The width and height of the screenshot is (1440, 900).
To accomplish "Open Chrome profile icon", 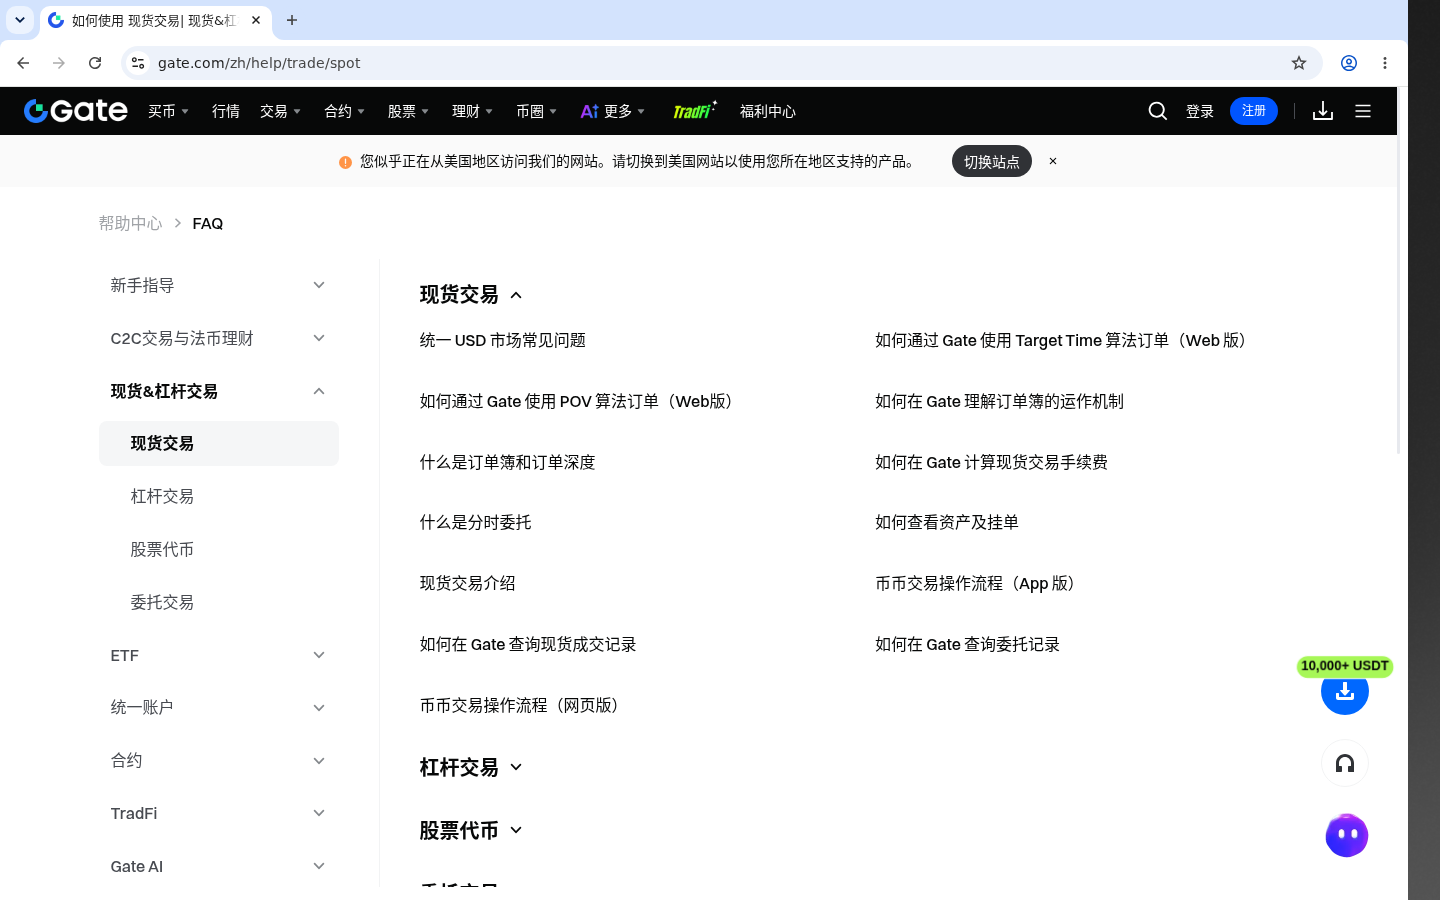I will pyautogui.click(x=1349, y=63).
